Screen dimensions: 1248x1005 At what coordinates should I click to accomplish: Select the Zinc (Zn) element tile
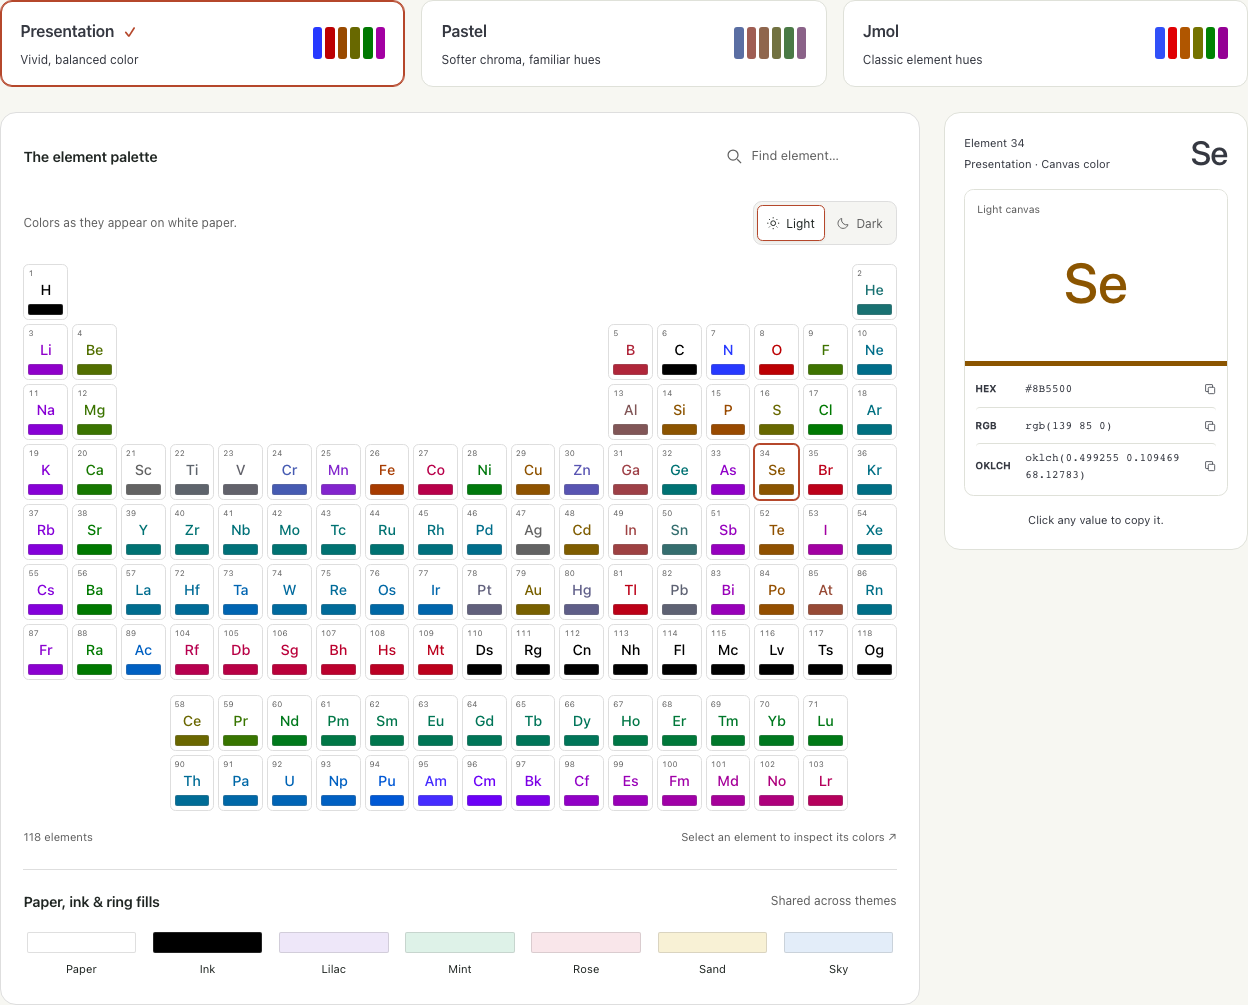click(582, 471)
